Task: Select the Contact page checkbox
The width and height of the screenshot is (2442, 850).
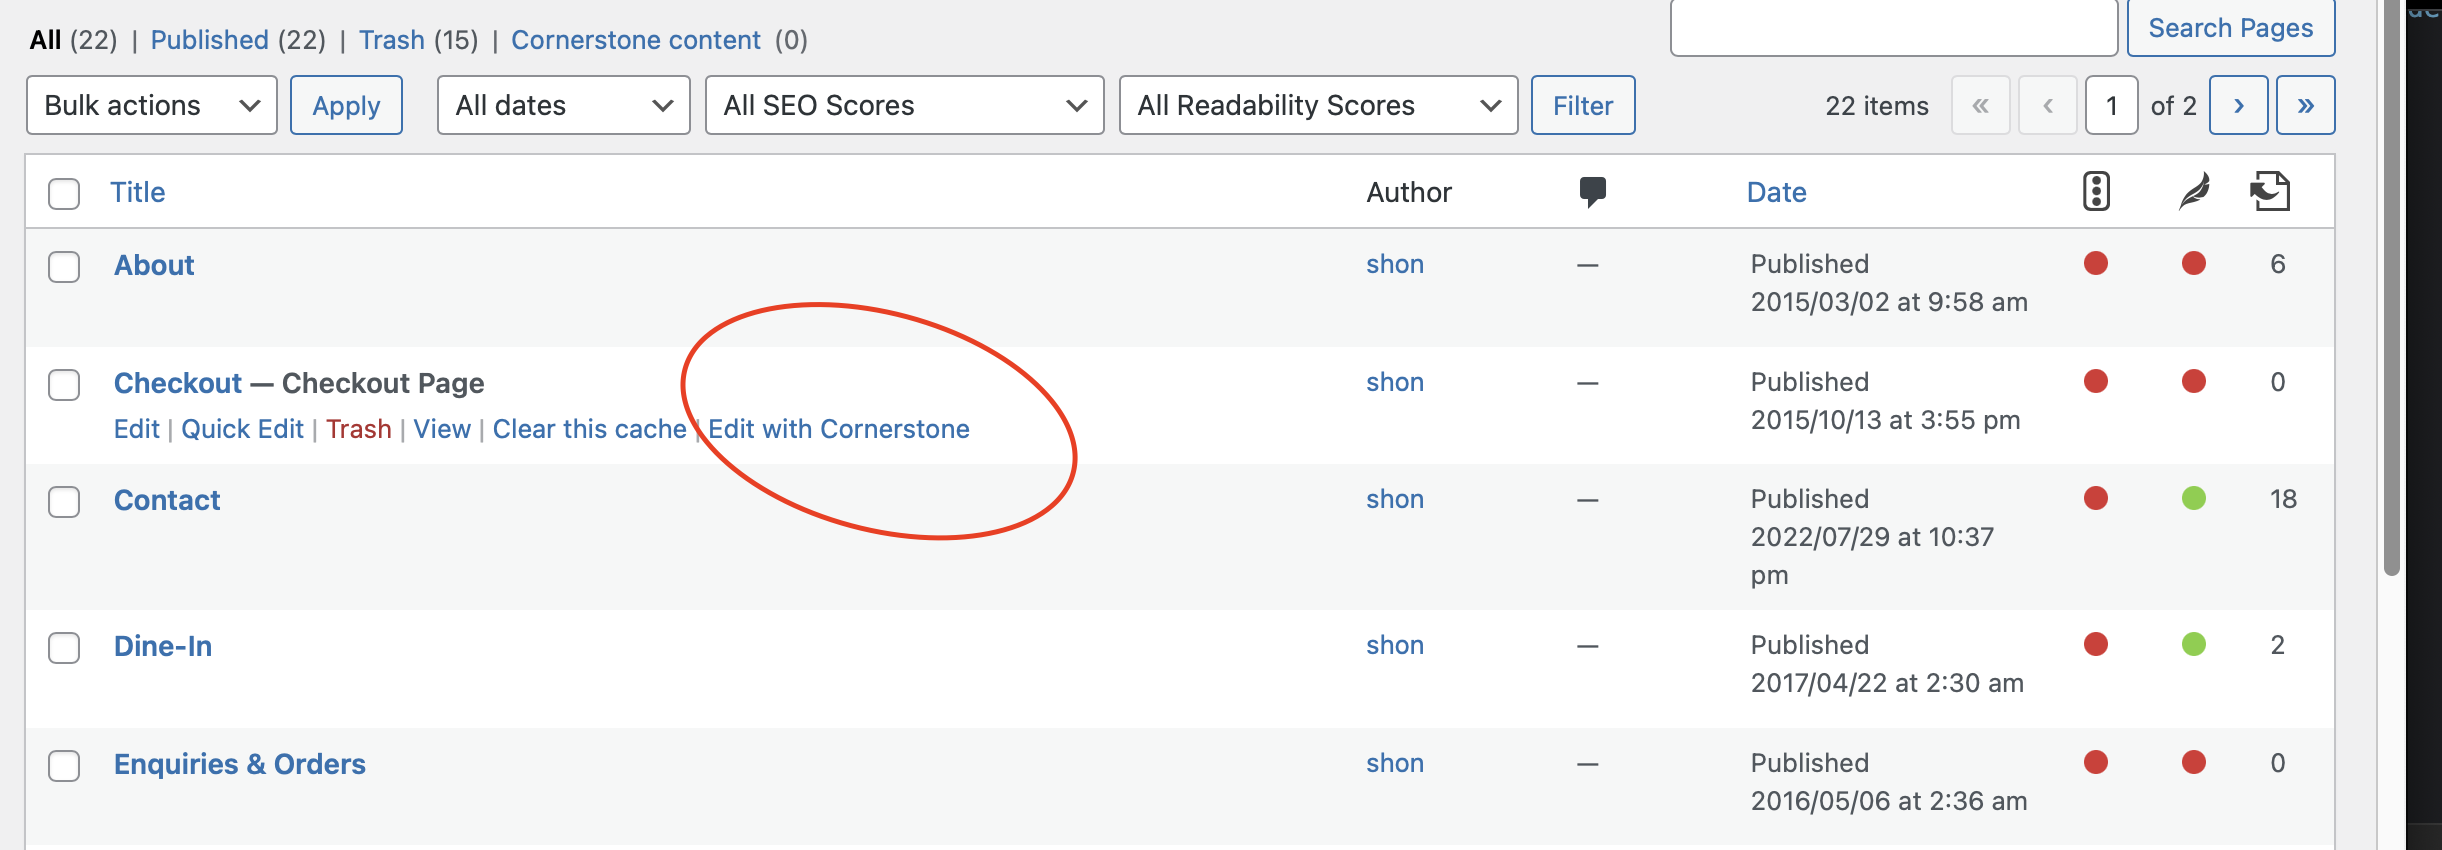Action: (x=64, y=502)
